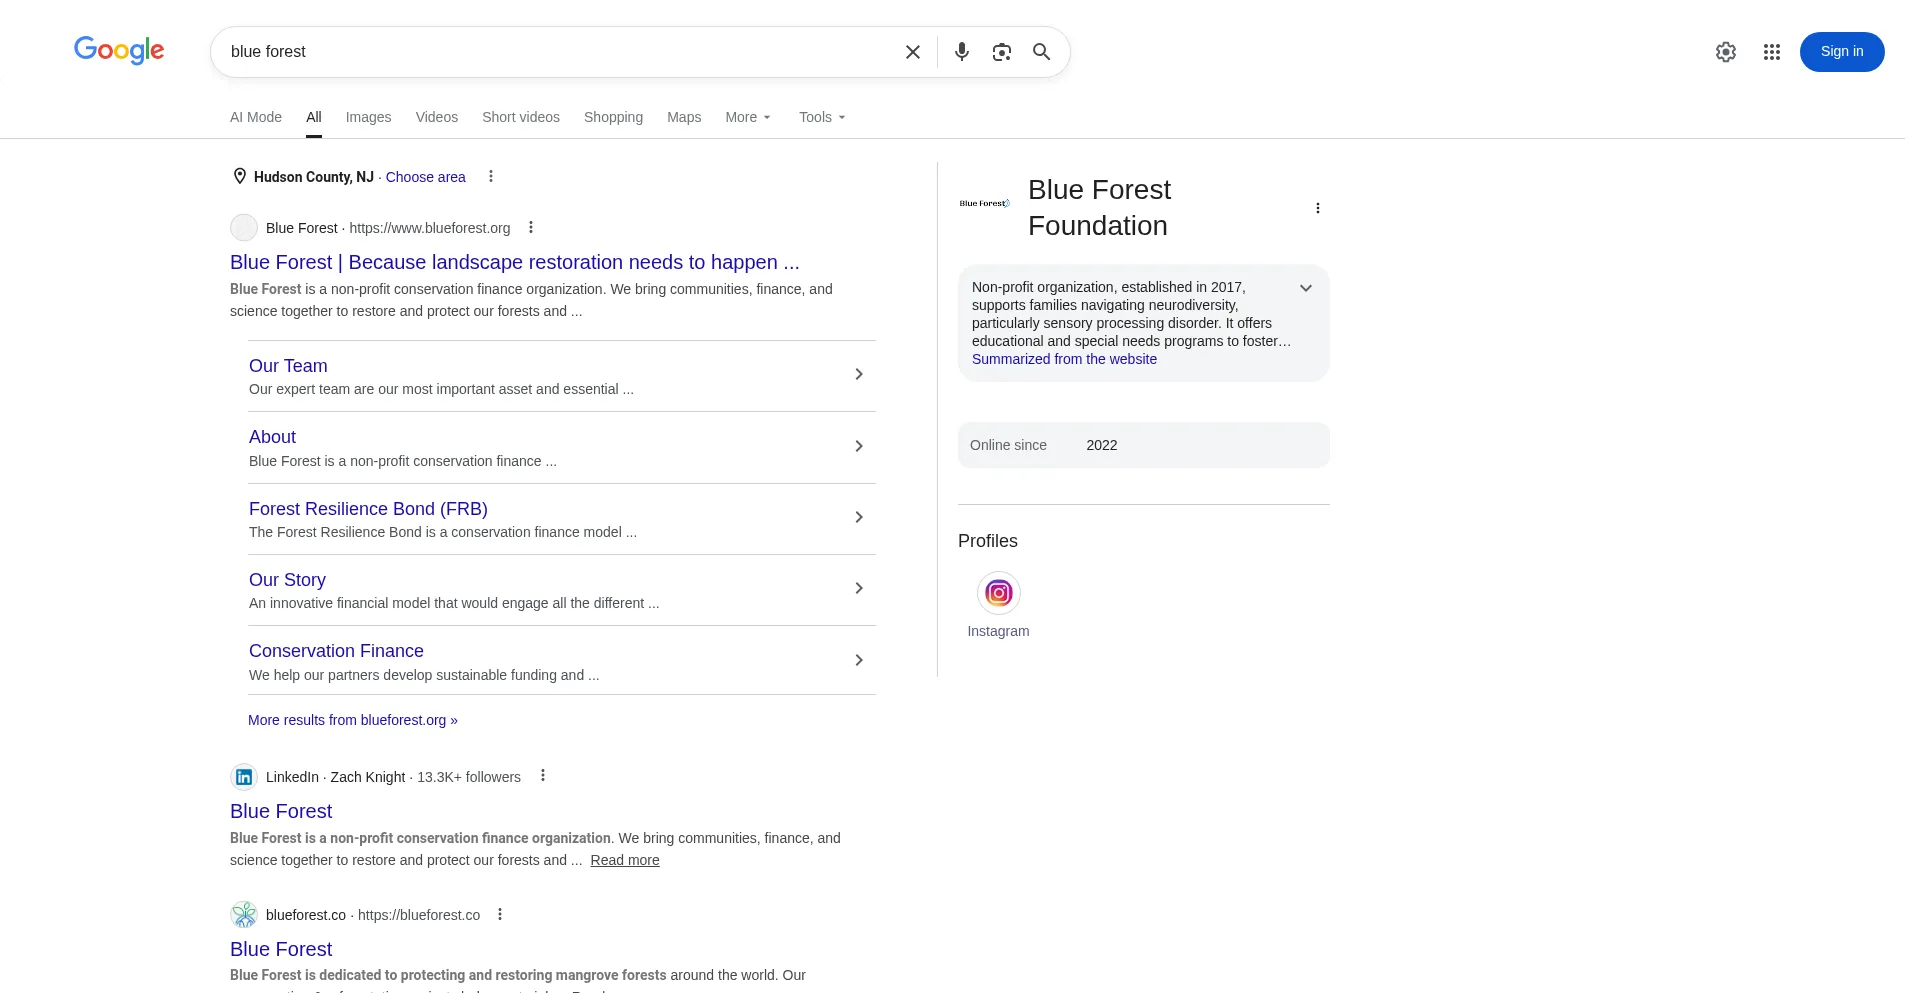Expand About sitelink chevron
This screenshot has height=993, width=1920.
pyautogui.click(x=859, y=446)
